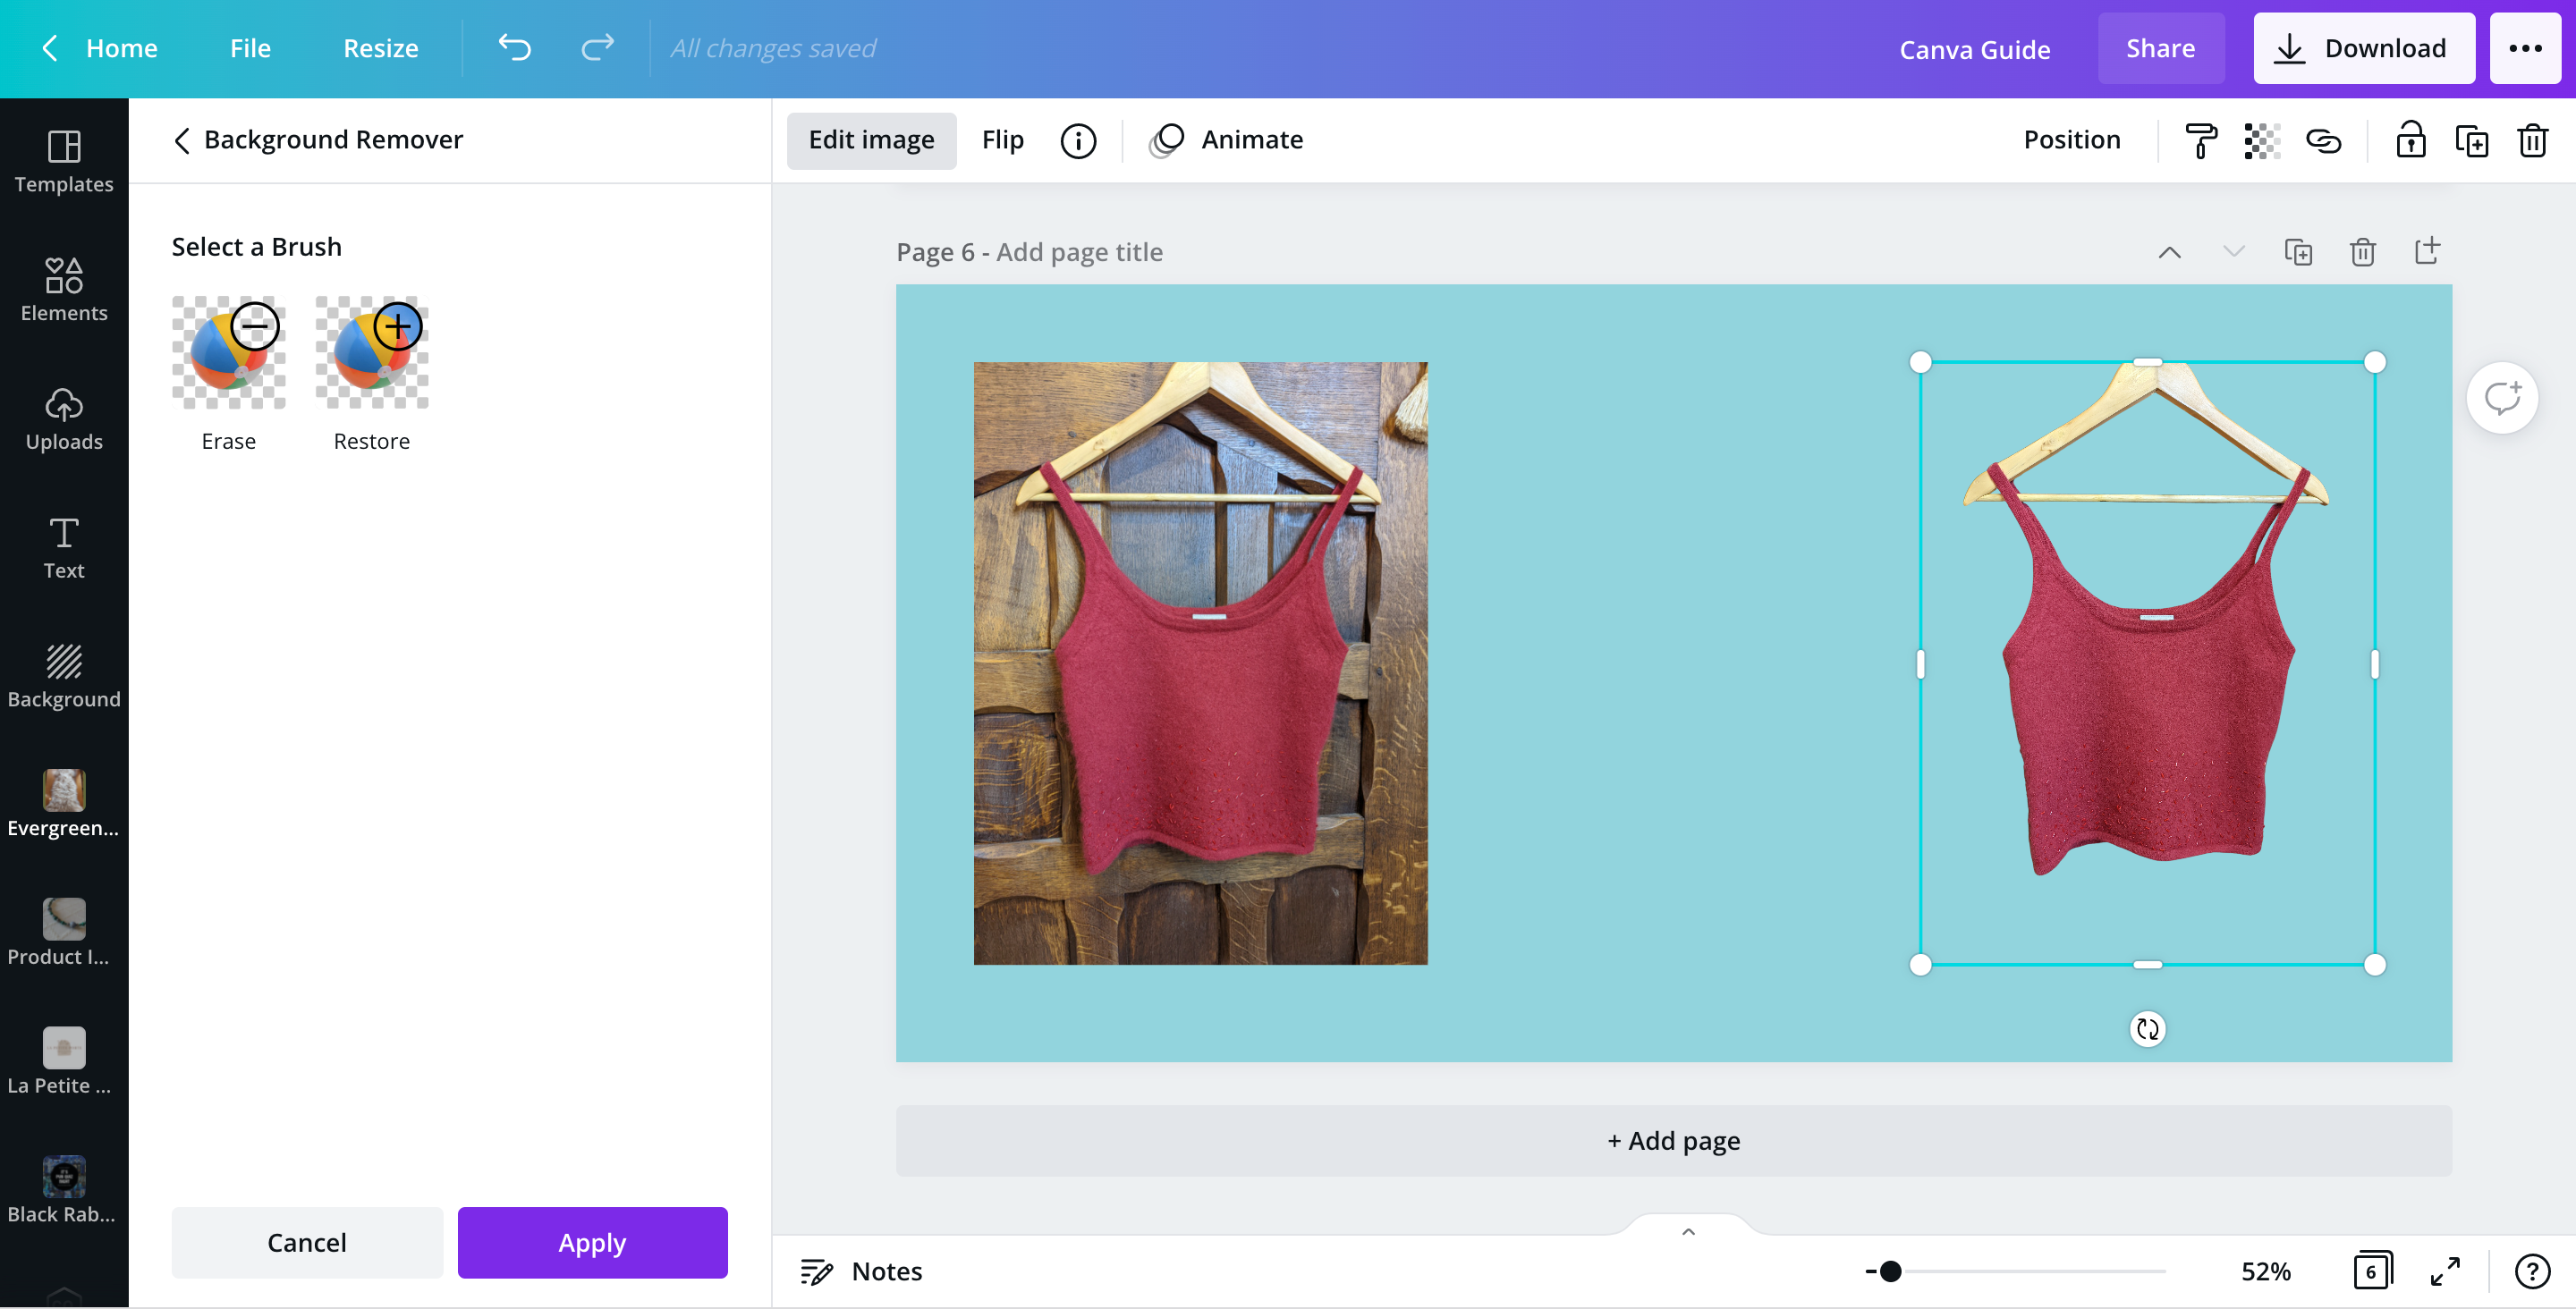
Task: Collapse the bottom panel chevron
Action: point(1688,1231)
